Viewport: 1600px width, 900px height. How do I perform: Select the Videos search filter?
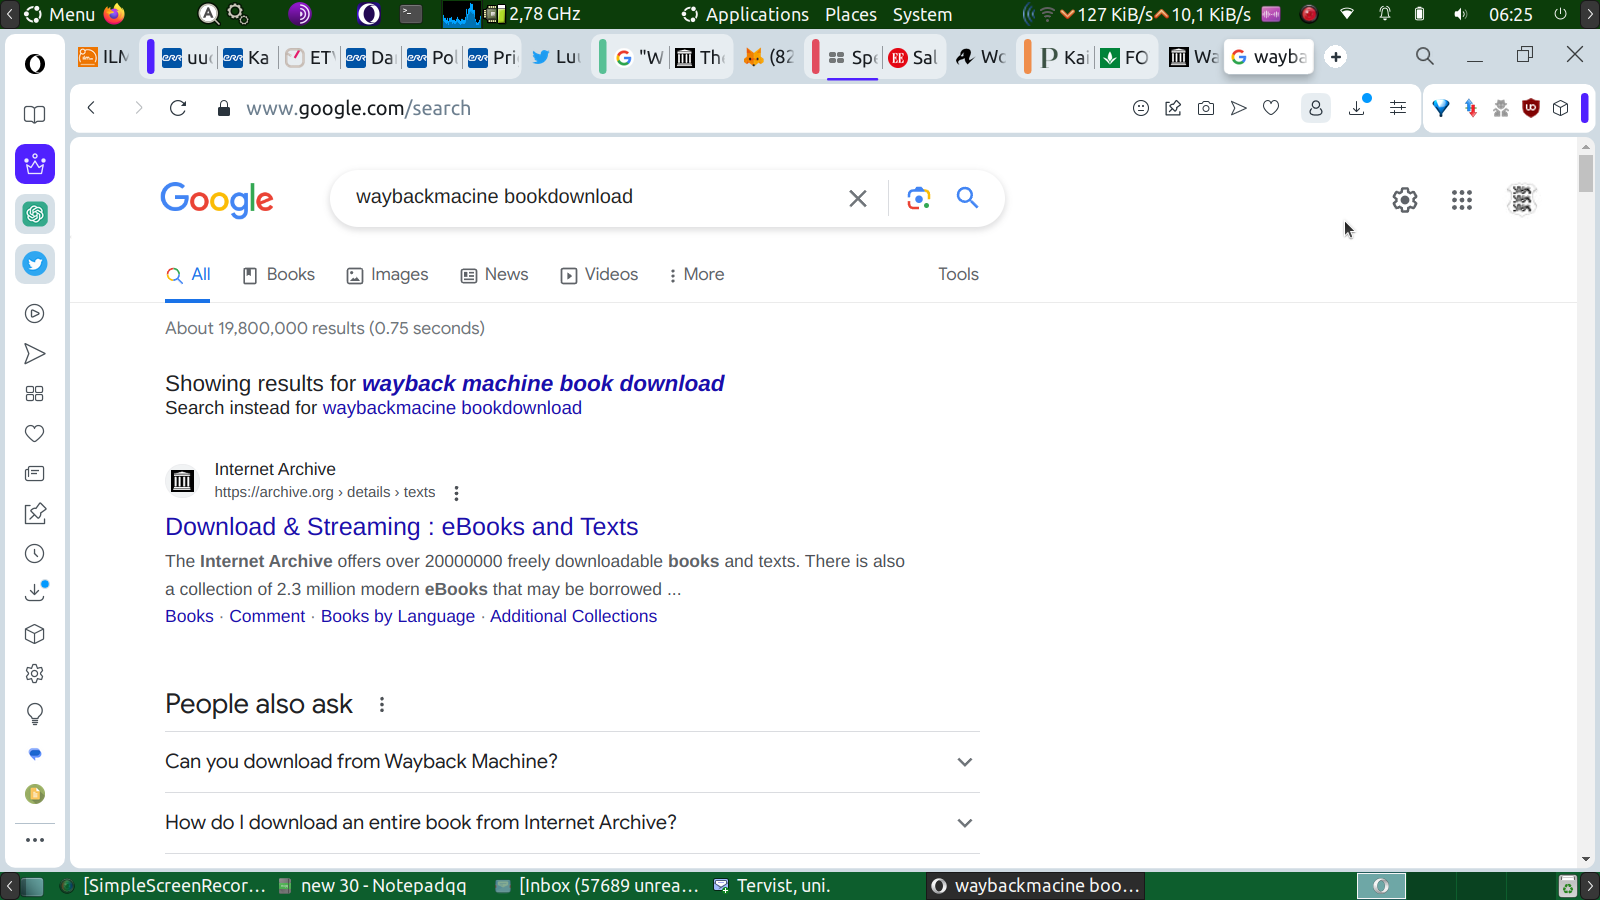pos(599,275)
